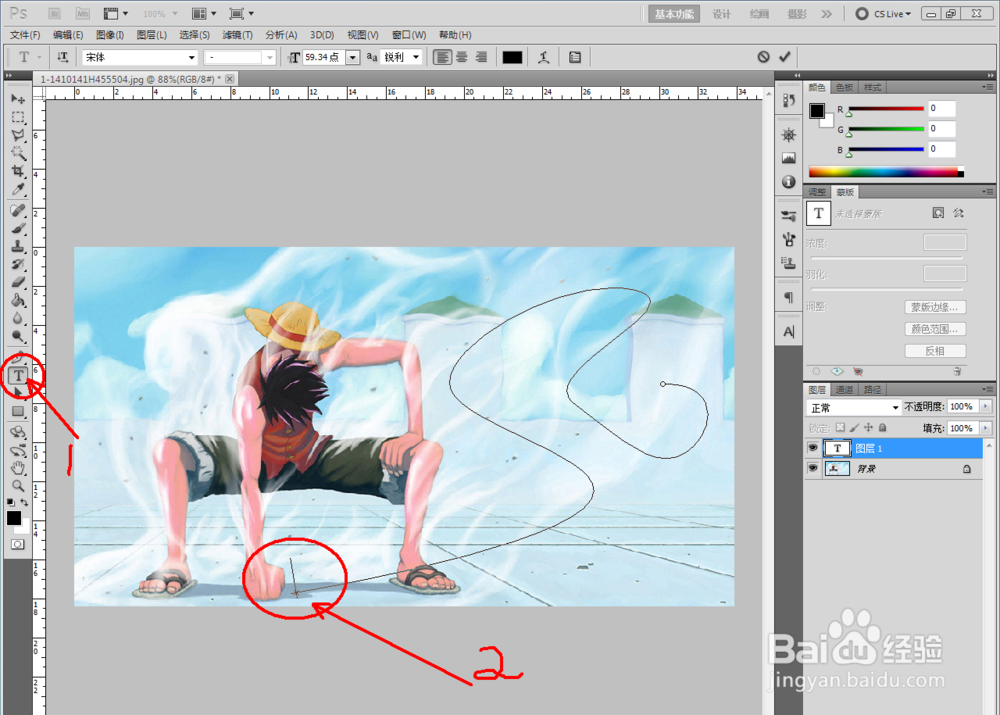Open the fill 填充 slider arrow
Image resolution: width=1000 pixels, height=715 pixels.
986,428
